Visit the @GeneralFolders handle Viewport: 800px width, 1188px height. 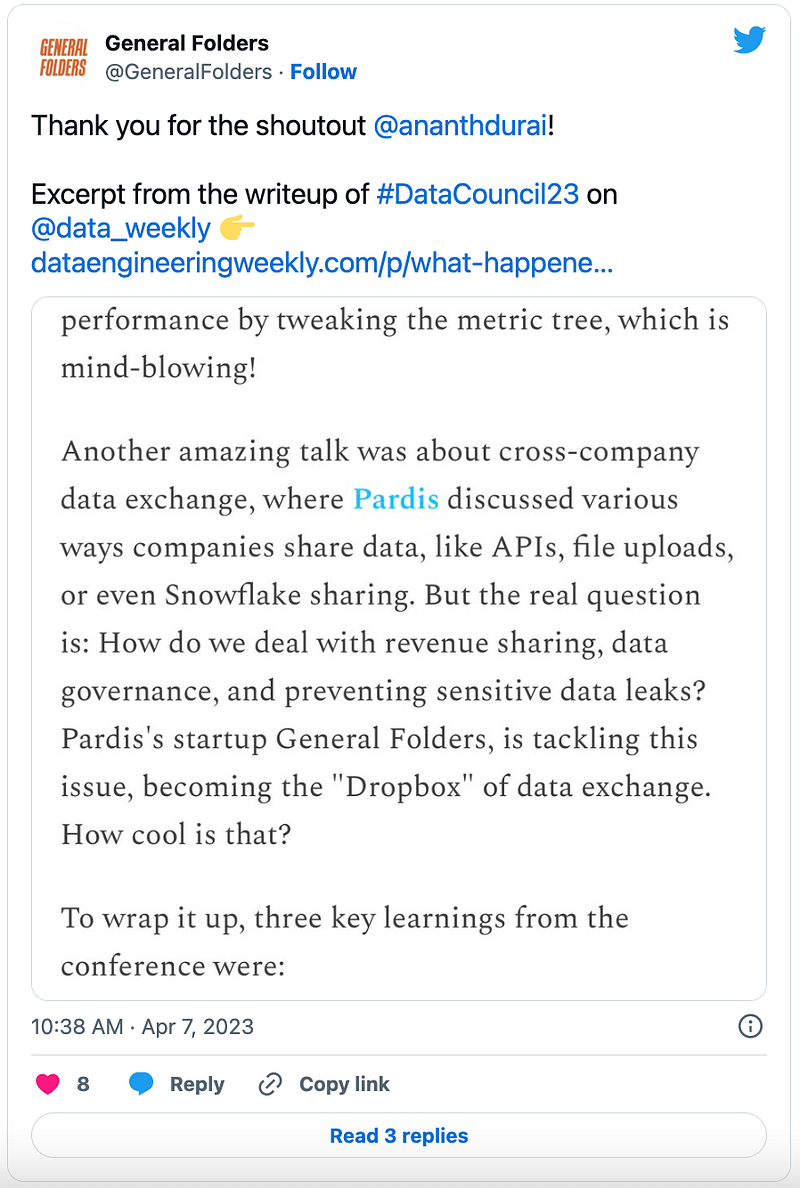click(x=189, y=72)
